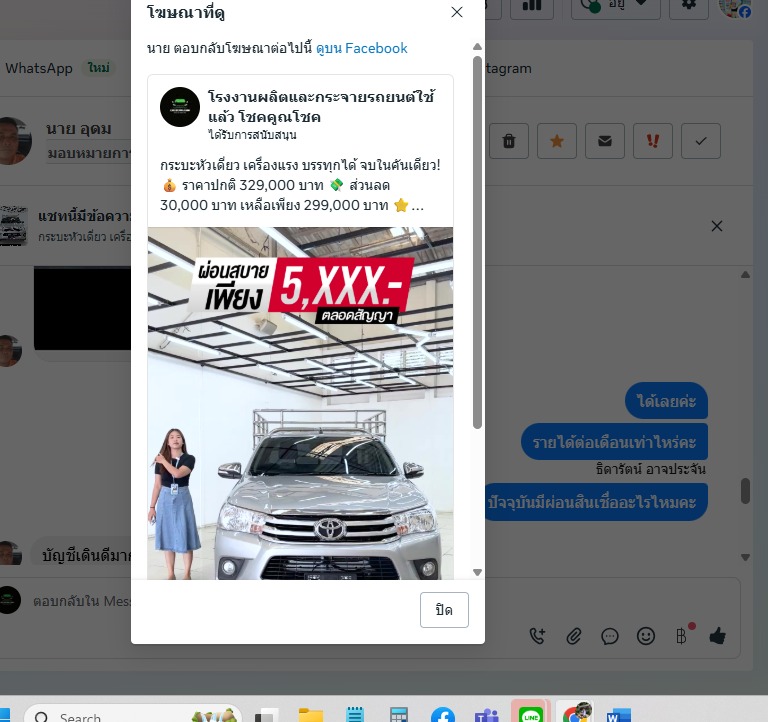This screenshot has width=768, height=722.
Task: Click message รายได้ต่อเดือนเท่าไหร่คะ
Action: [x=614, y=442]
